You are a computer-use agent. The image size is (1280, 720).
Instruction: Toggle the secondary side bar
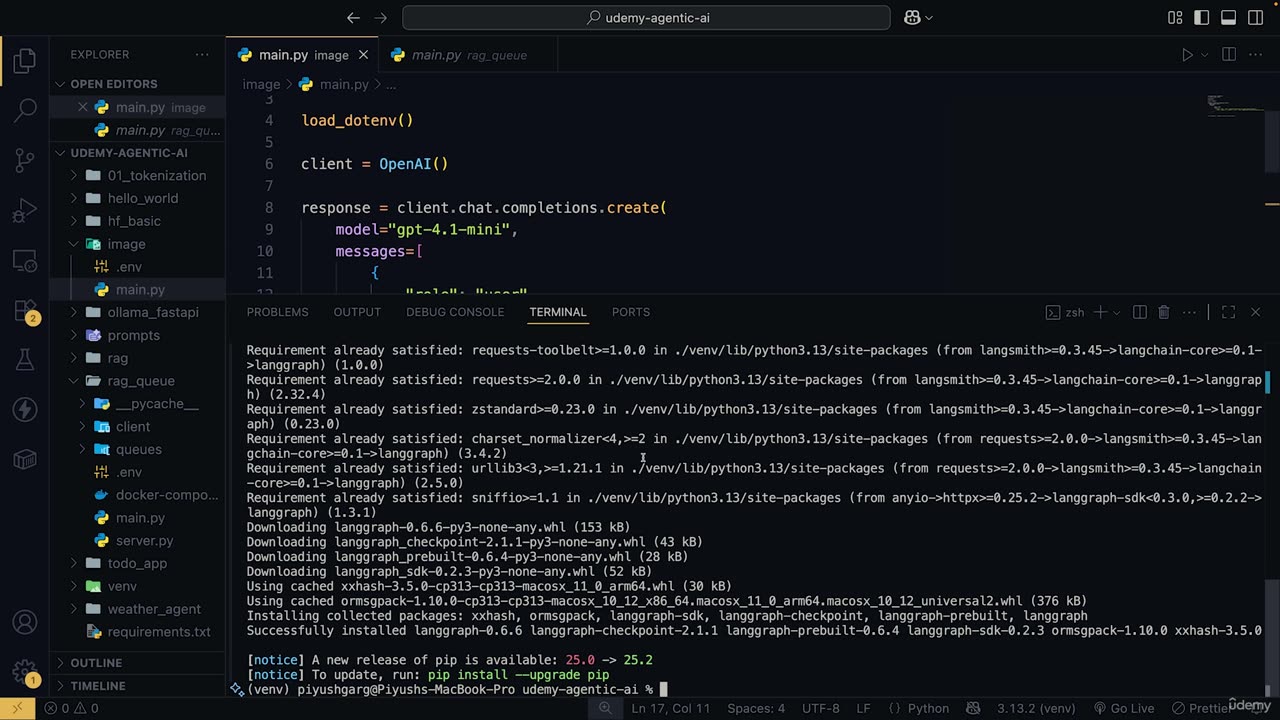pos(1255,18)
